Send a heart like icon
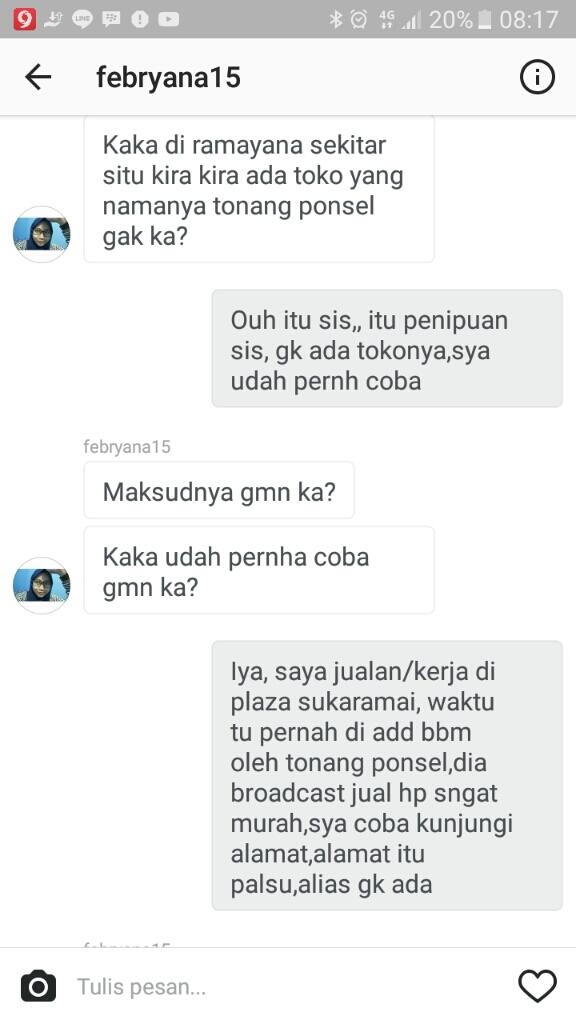Viewport: 576px width, 1024px height. click(x=537, y=985)
